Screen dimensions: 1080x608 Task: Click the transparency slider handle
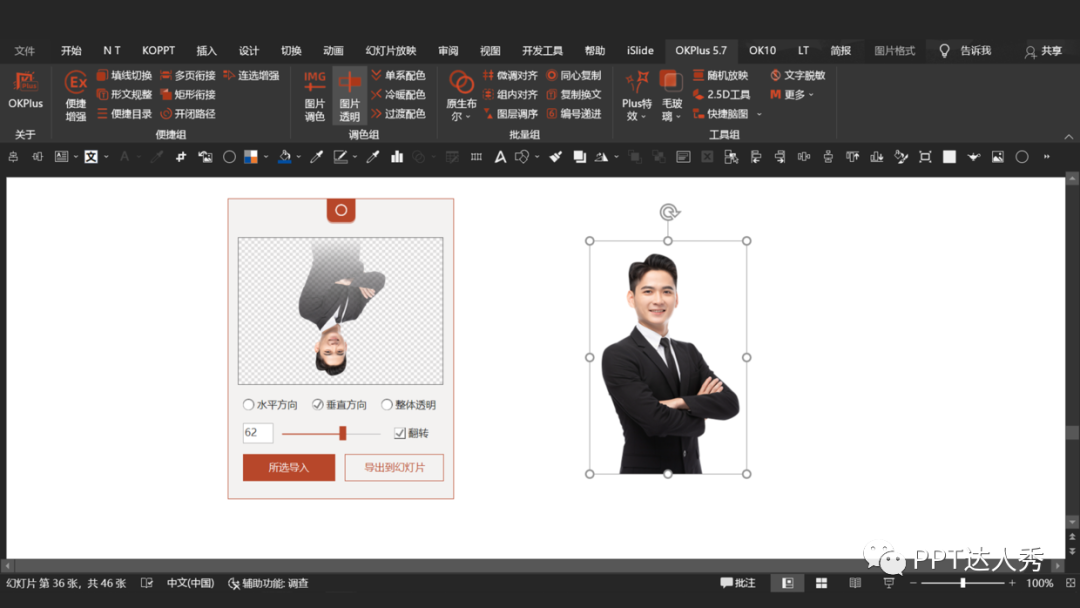(342, 433)
